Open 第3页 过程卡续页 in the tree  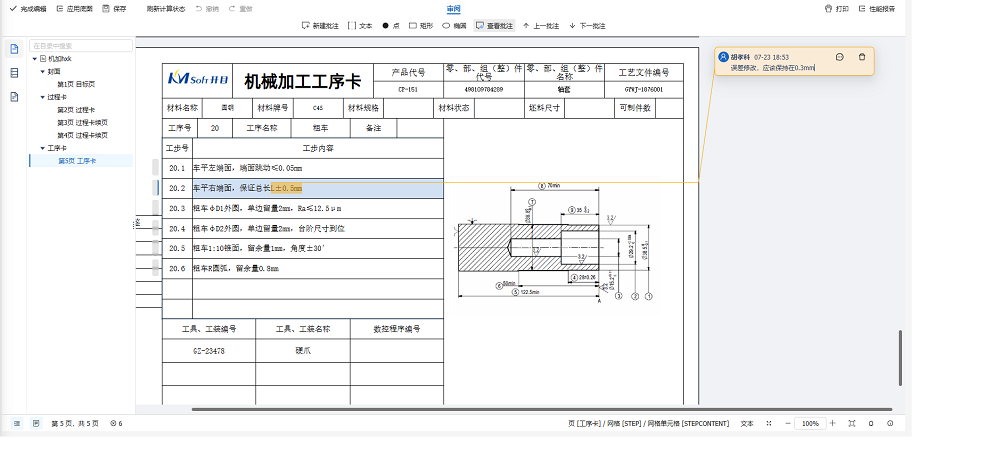point(82,122)
